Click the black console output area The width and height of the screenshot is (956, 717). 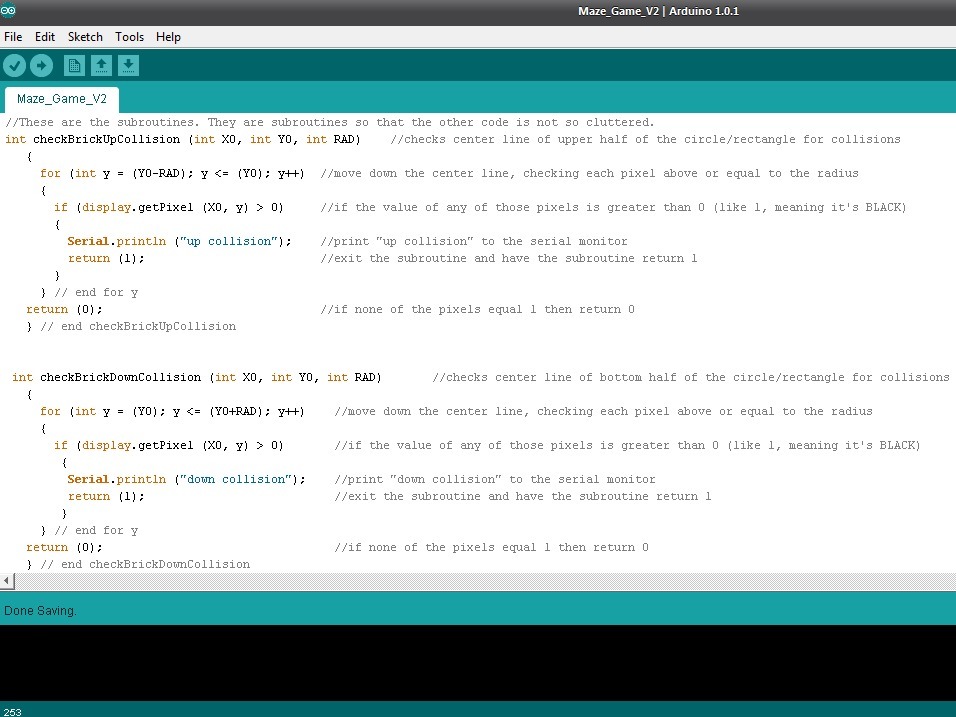(x=478, y=663)
